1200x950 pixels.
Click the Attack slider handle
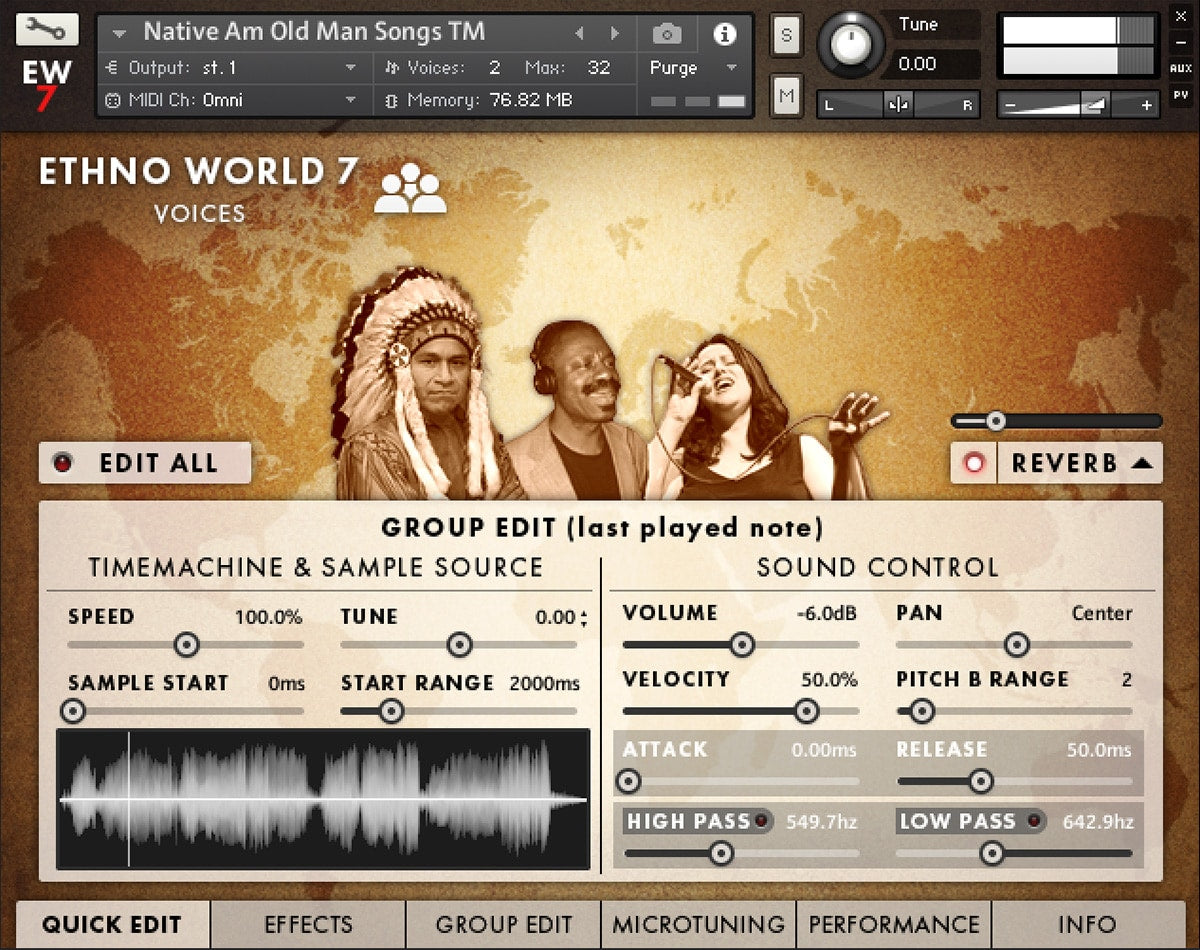click(628, 781)
